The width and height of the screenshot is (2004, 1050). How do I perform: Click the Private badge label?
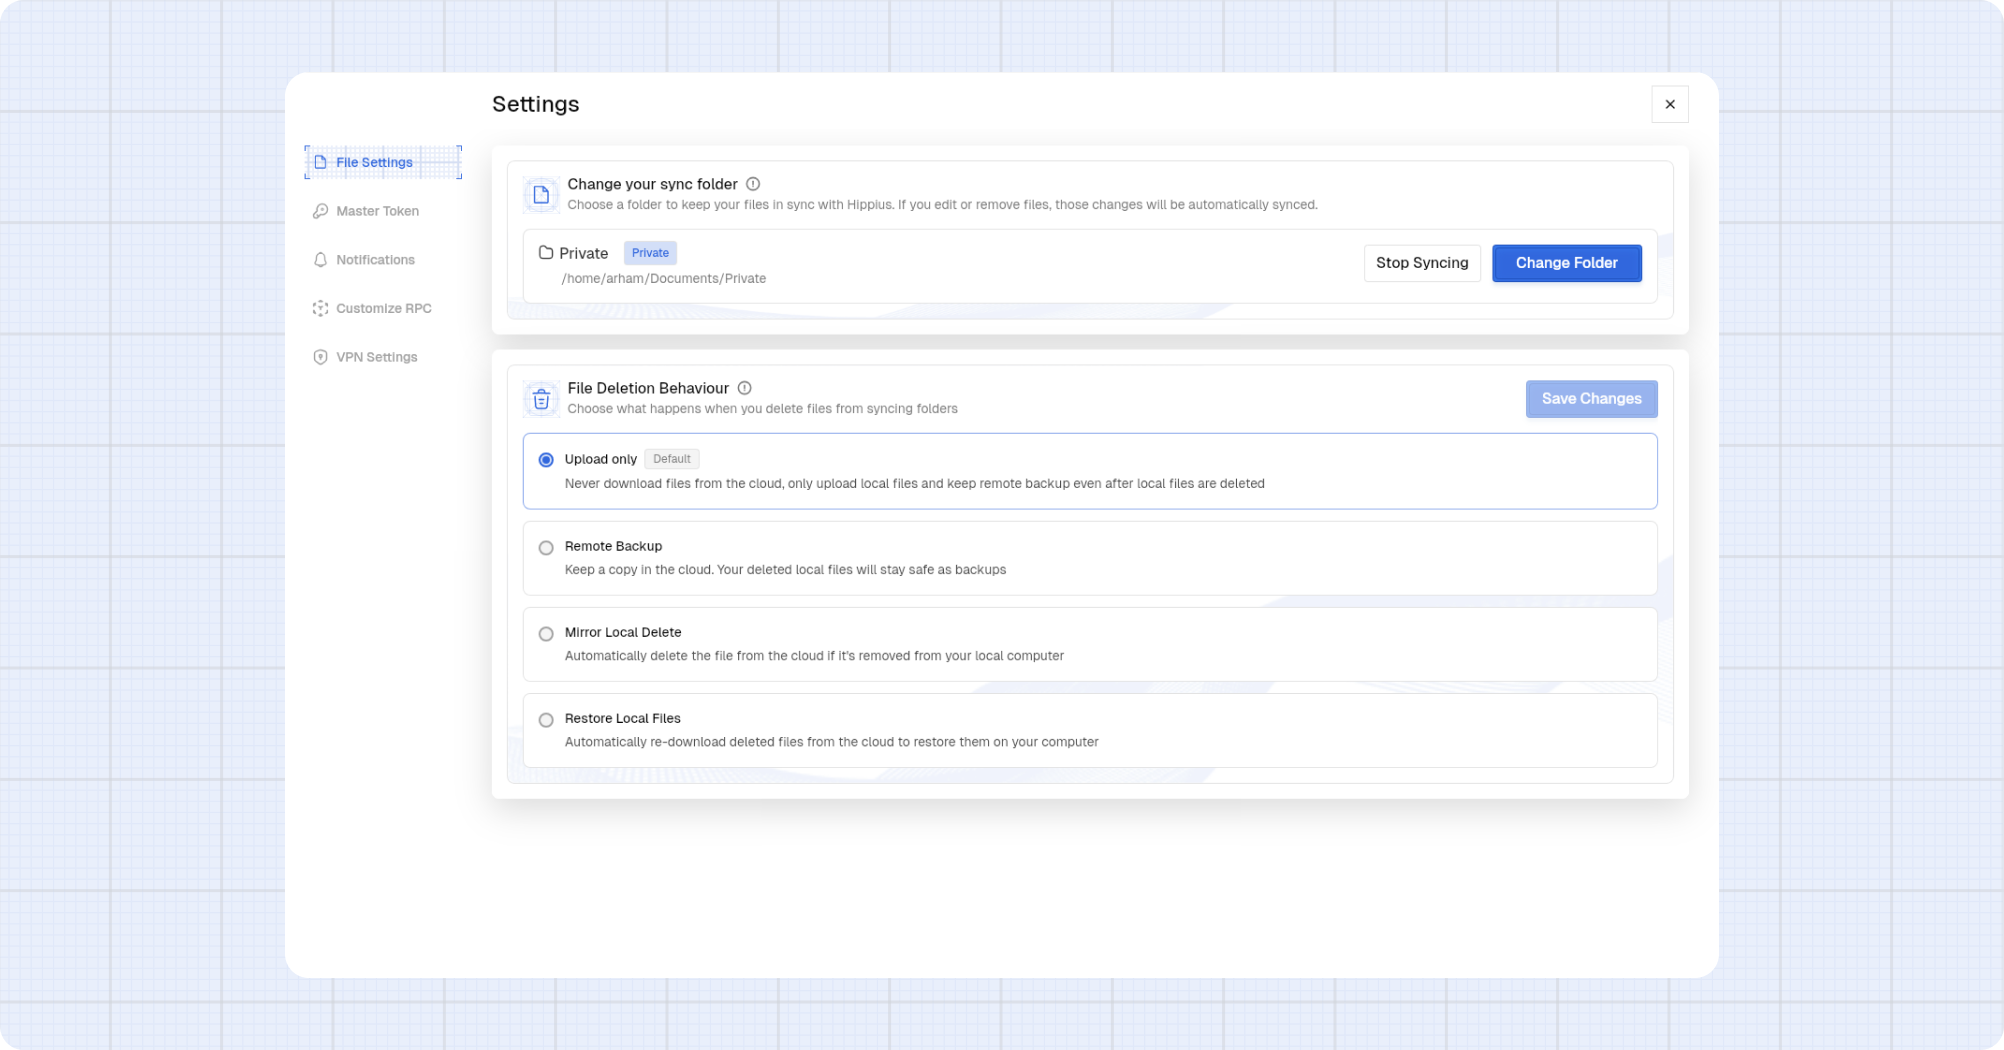coord(650,253)
